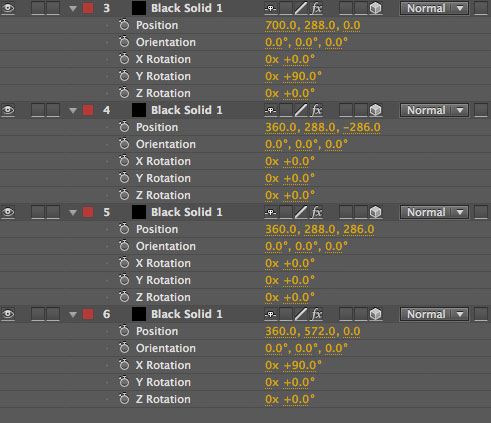Collapse layer 6 disclosure triangle

(x=73, y=315)
